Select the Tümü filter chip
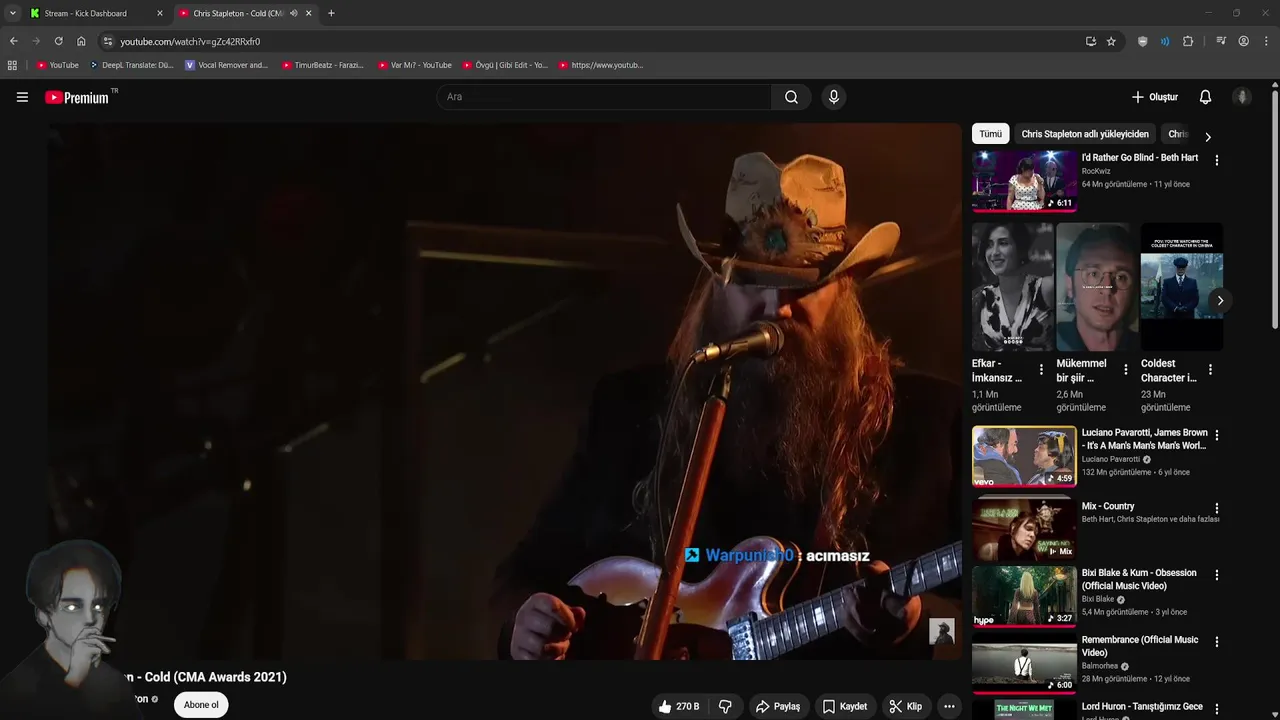The image size is (1280, 720). (990, 134)
